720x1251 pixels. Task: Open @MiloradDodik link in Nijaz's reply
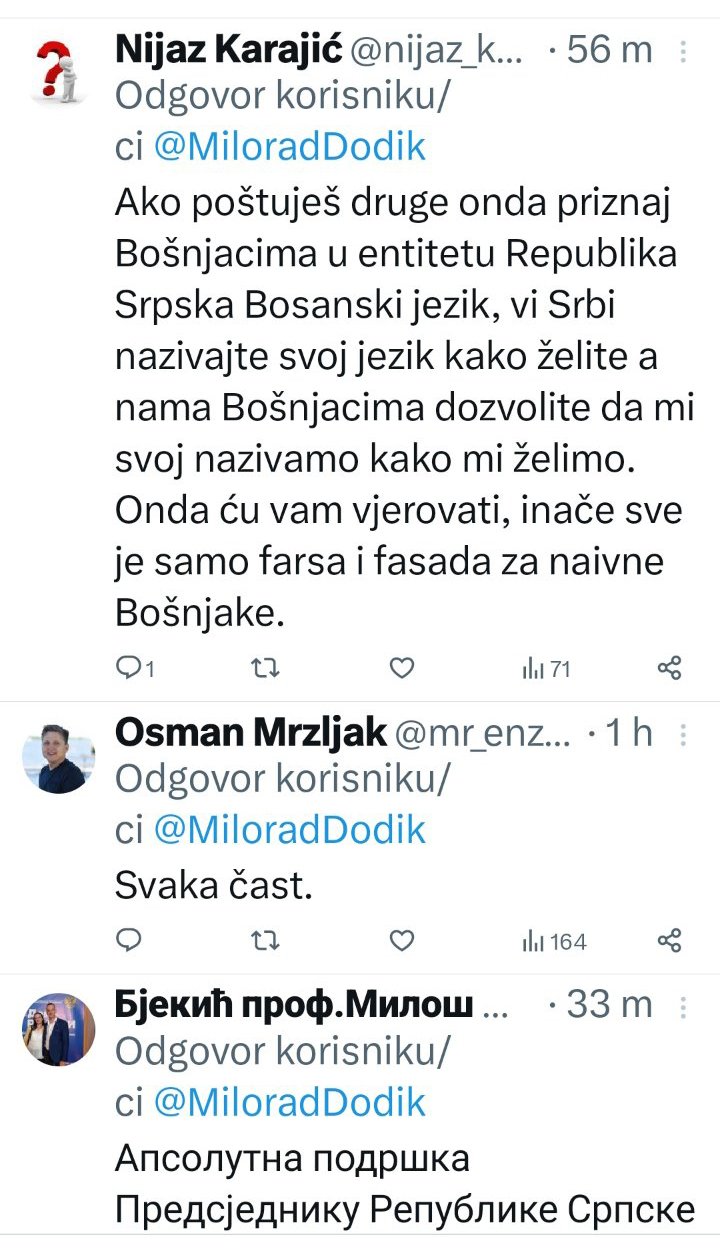(289, 147)
